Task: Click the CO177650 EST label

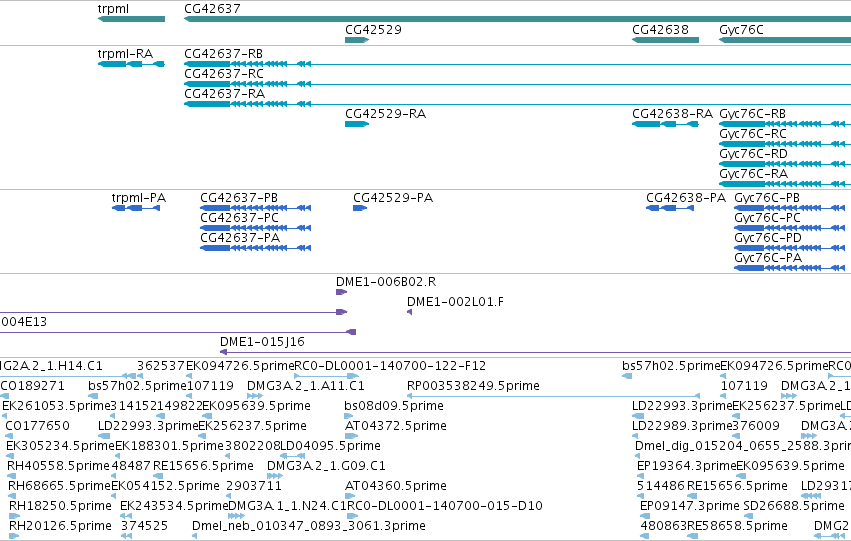Action: point(37,427)
